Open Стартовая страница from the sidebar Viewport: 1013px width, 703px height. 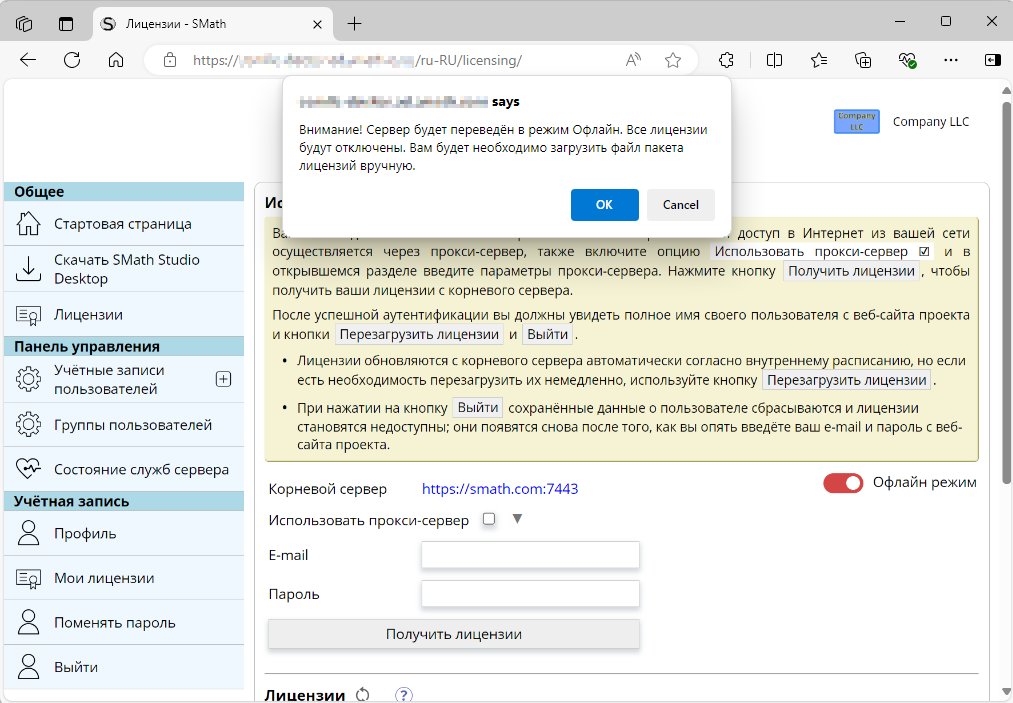[x=123, y=224]
